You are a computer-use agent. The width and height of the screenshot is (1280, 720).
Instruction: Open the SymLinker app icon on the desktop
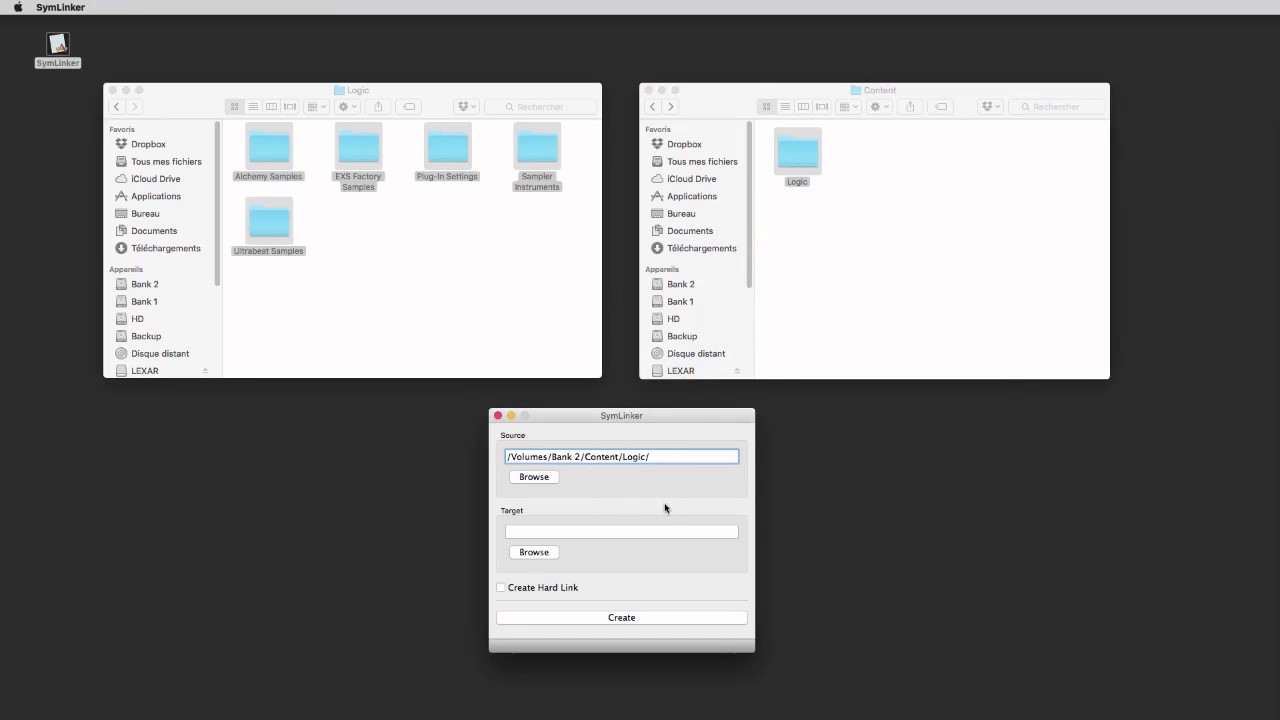58,45
